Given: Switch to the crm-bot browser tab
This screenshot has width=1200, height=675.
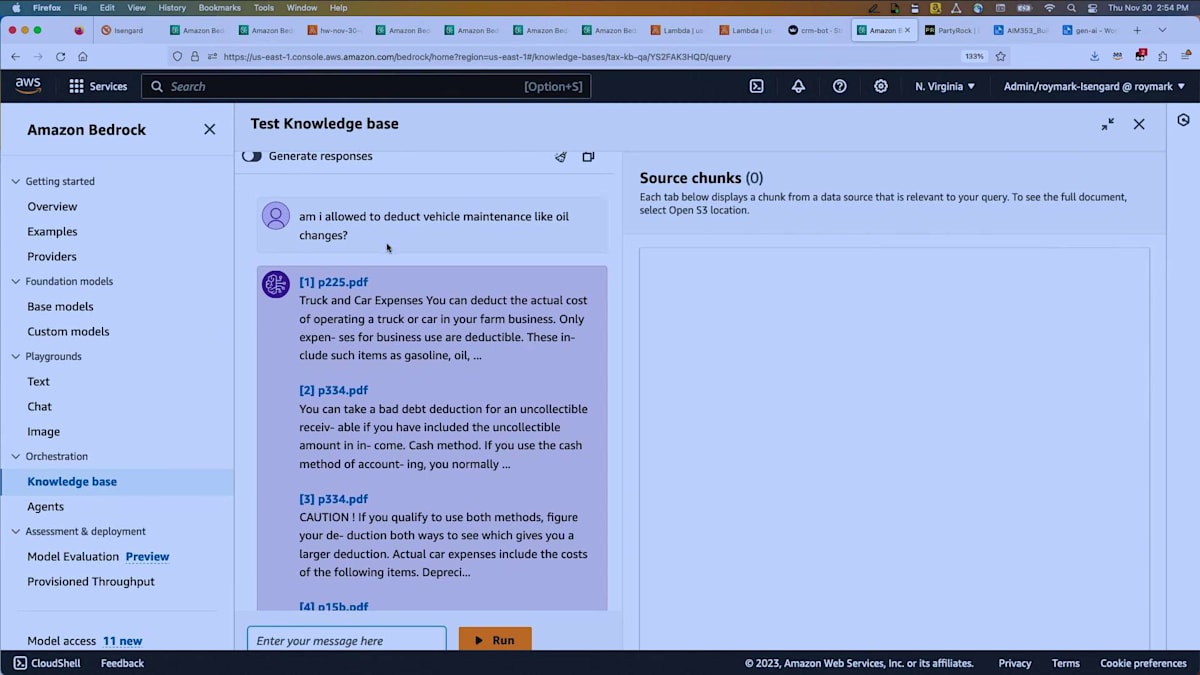Looking at the screenshot, I should pos(815,30).
